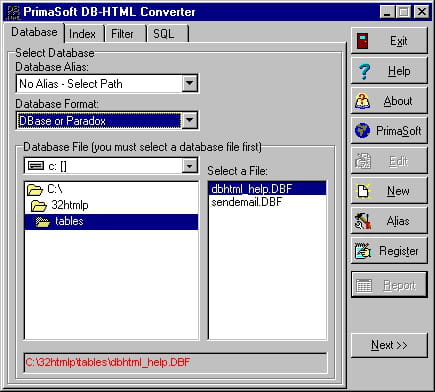Click the About book icon
Viewport: 435px width, 392px height.
pyautogui.click(x=363, y=101)
